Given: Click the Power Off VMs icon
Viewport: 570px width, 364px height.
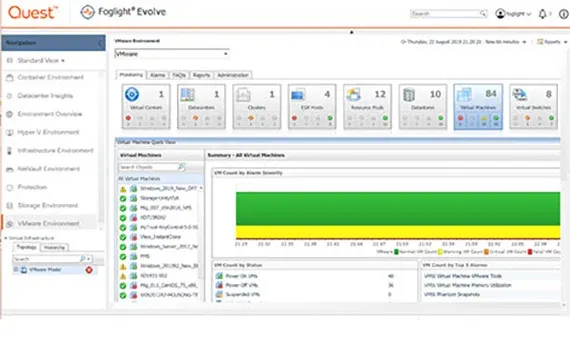Looking at the screenshot, I should click(219, 285).
